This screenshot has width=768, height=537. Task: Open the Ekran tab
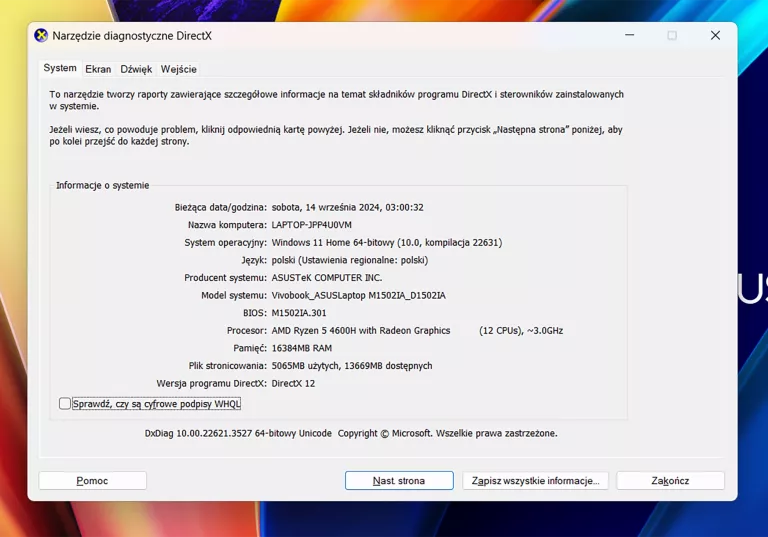[98, 69]
